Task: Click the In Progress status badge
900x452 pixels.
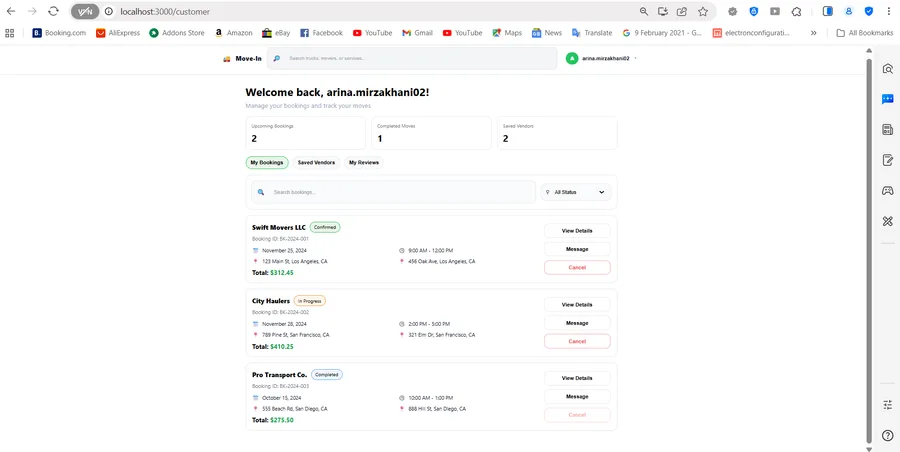Action: point(309,300)
